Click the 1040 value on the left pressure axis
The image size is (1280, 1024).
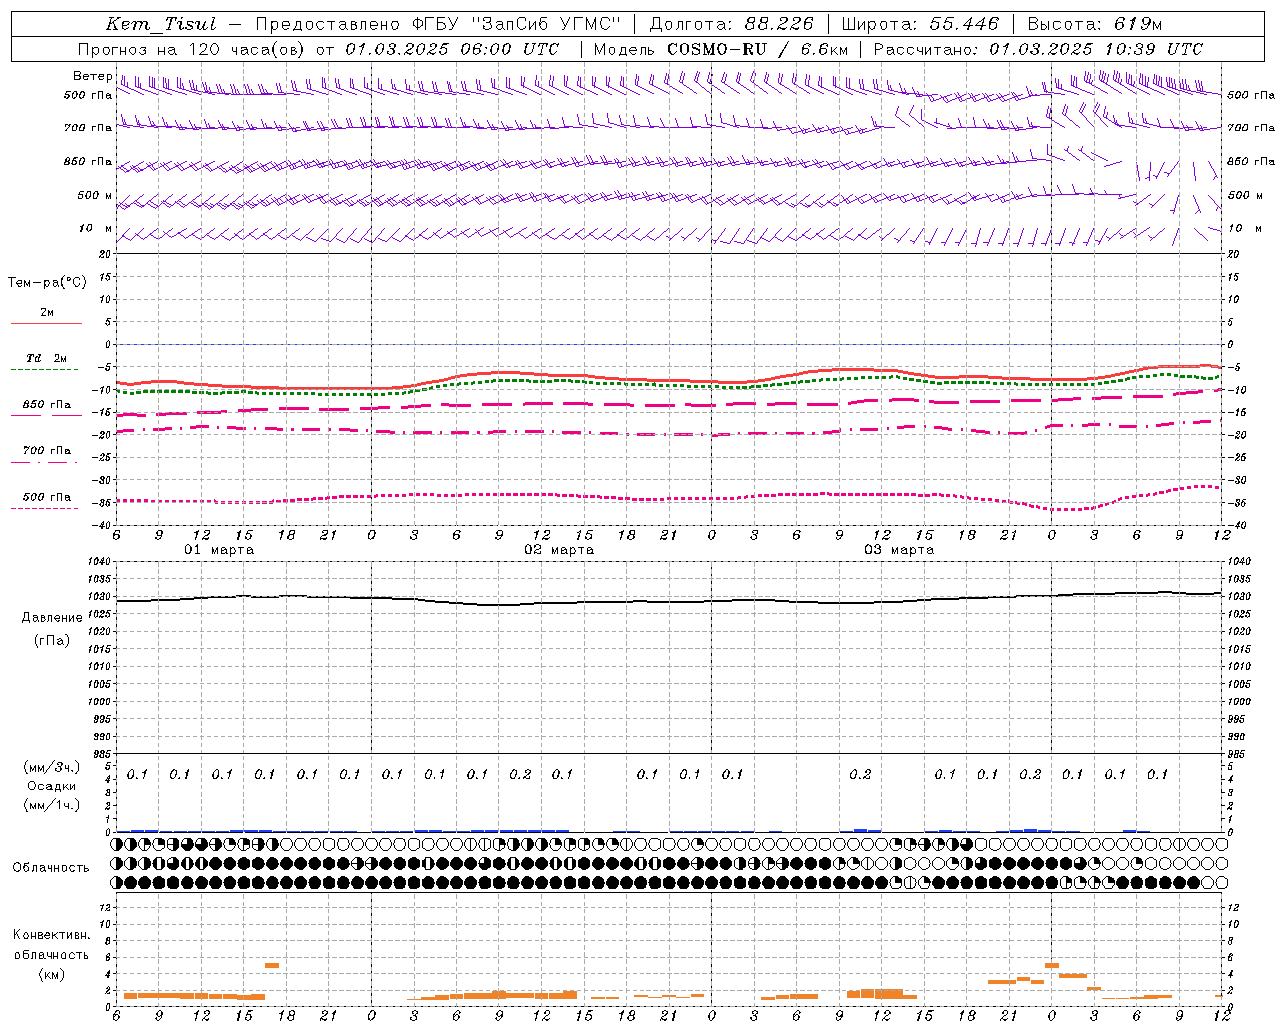(x=99, y=562)
